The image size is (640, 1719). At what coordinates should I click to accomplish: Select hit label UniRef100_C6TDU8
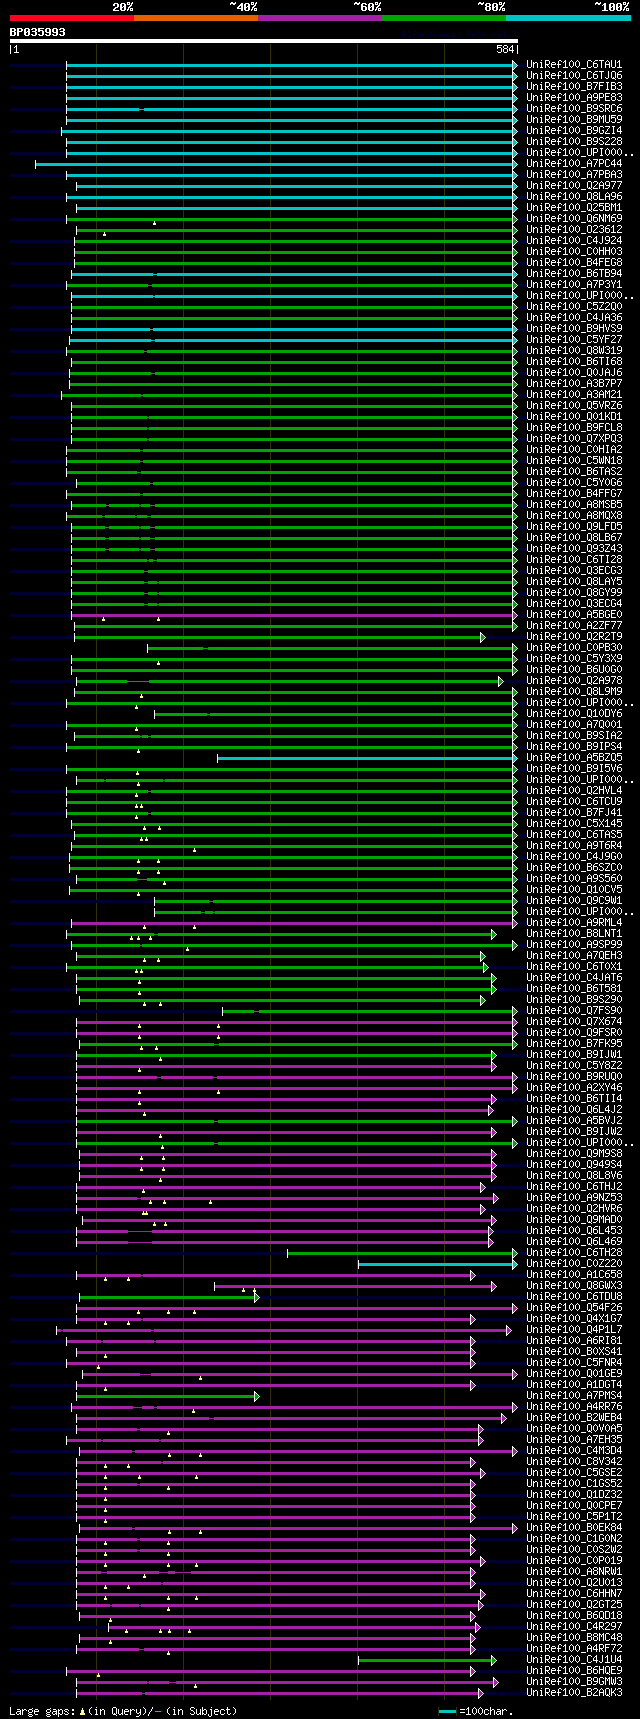574,1297
